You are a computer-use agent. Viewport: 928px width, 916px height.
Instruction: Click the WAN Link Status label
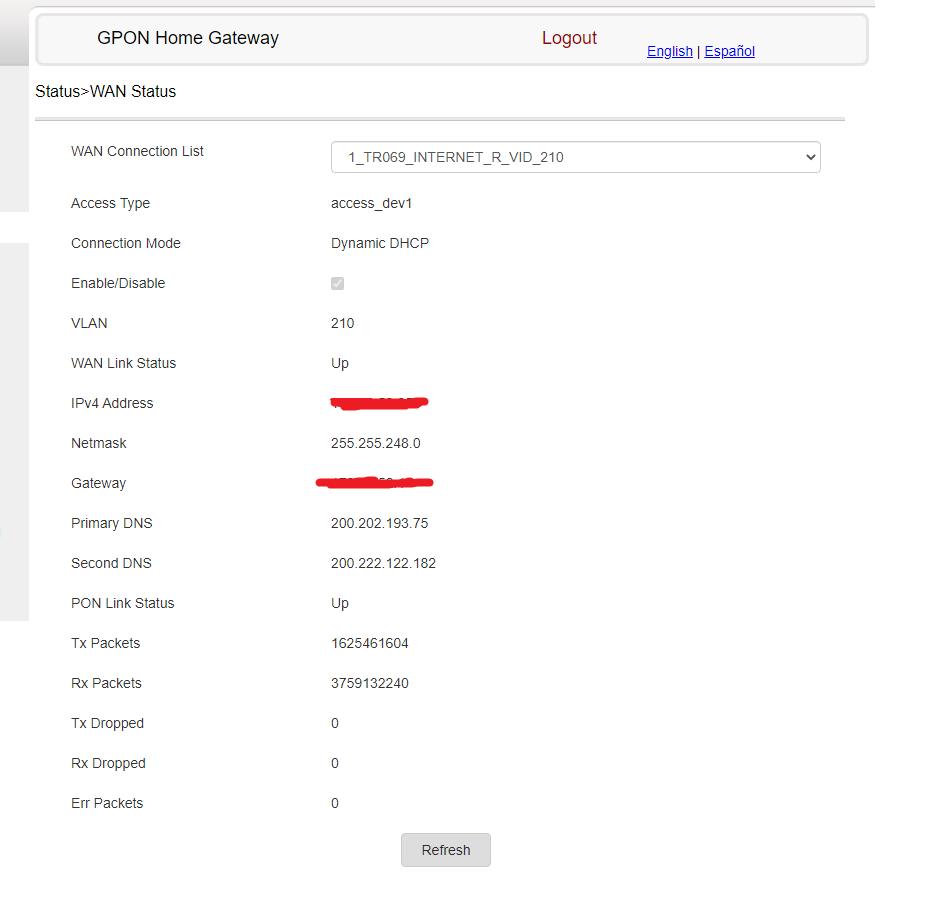(x=124, y=363)
